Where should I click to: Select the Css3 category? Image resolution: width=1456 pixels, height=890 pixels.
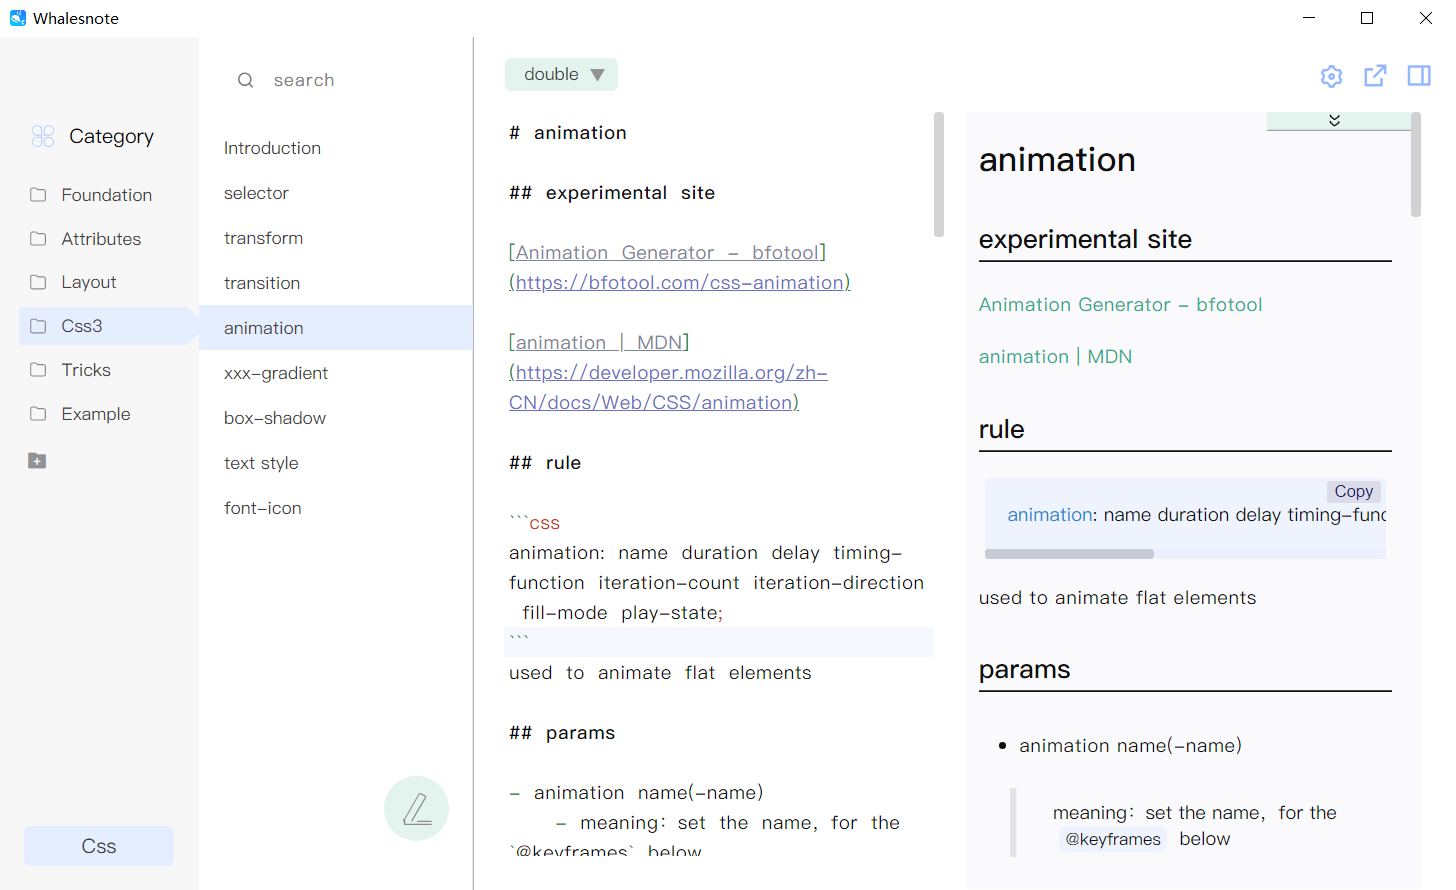point(80,325)
